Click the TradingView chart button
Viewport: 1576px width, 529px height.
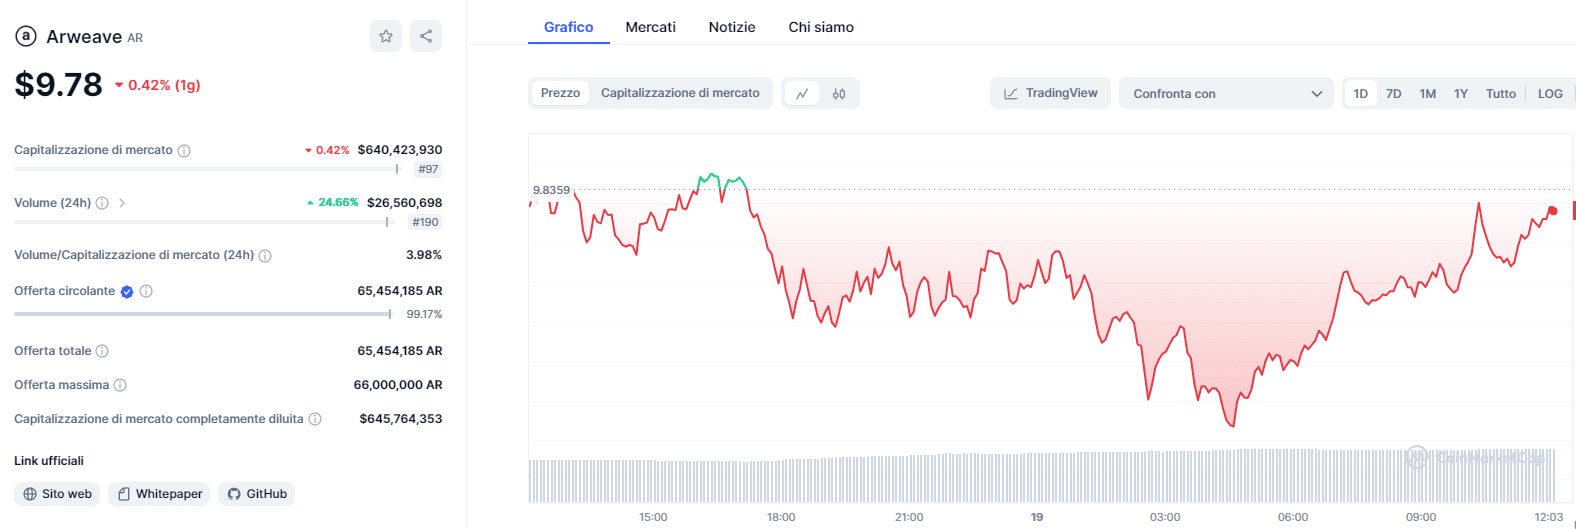coord(1050,93)
